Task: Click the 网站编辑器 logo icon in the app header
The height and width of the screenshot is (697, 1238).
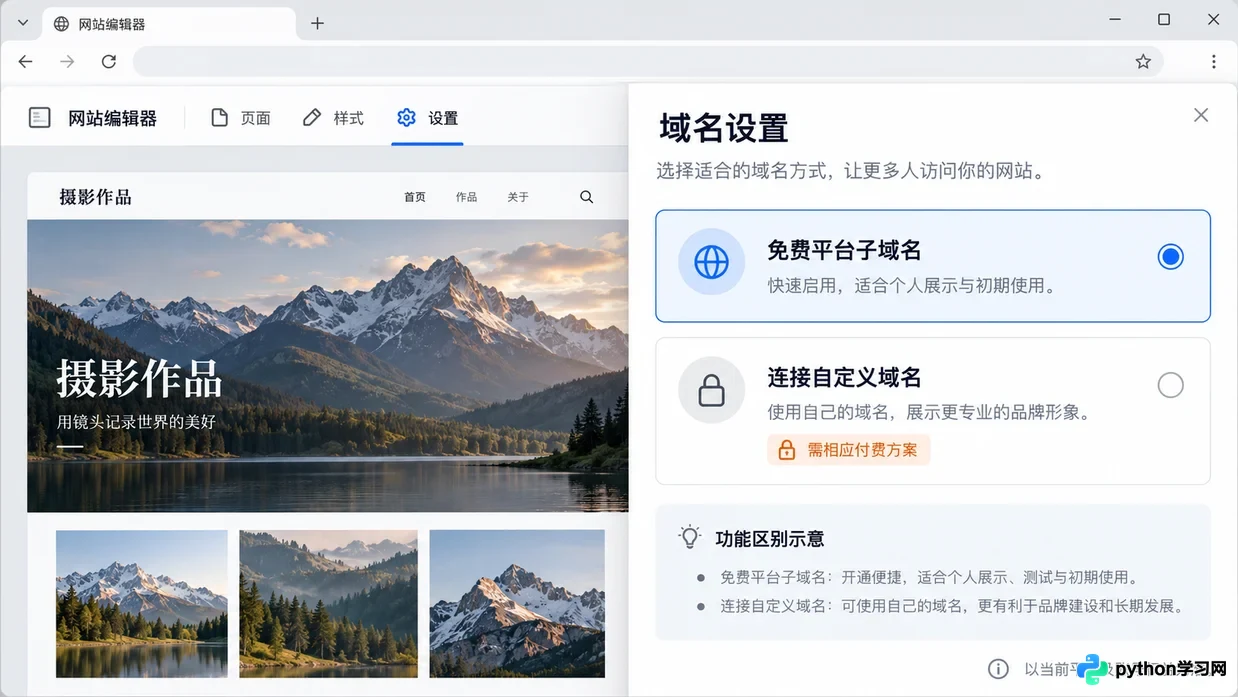Action: [x=40, y=118]
